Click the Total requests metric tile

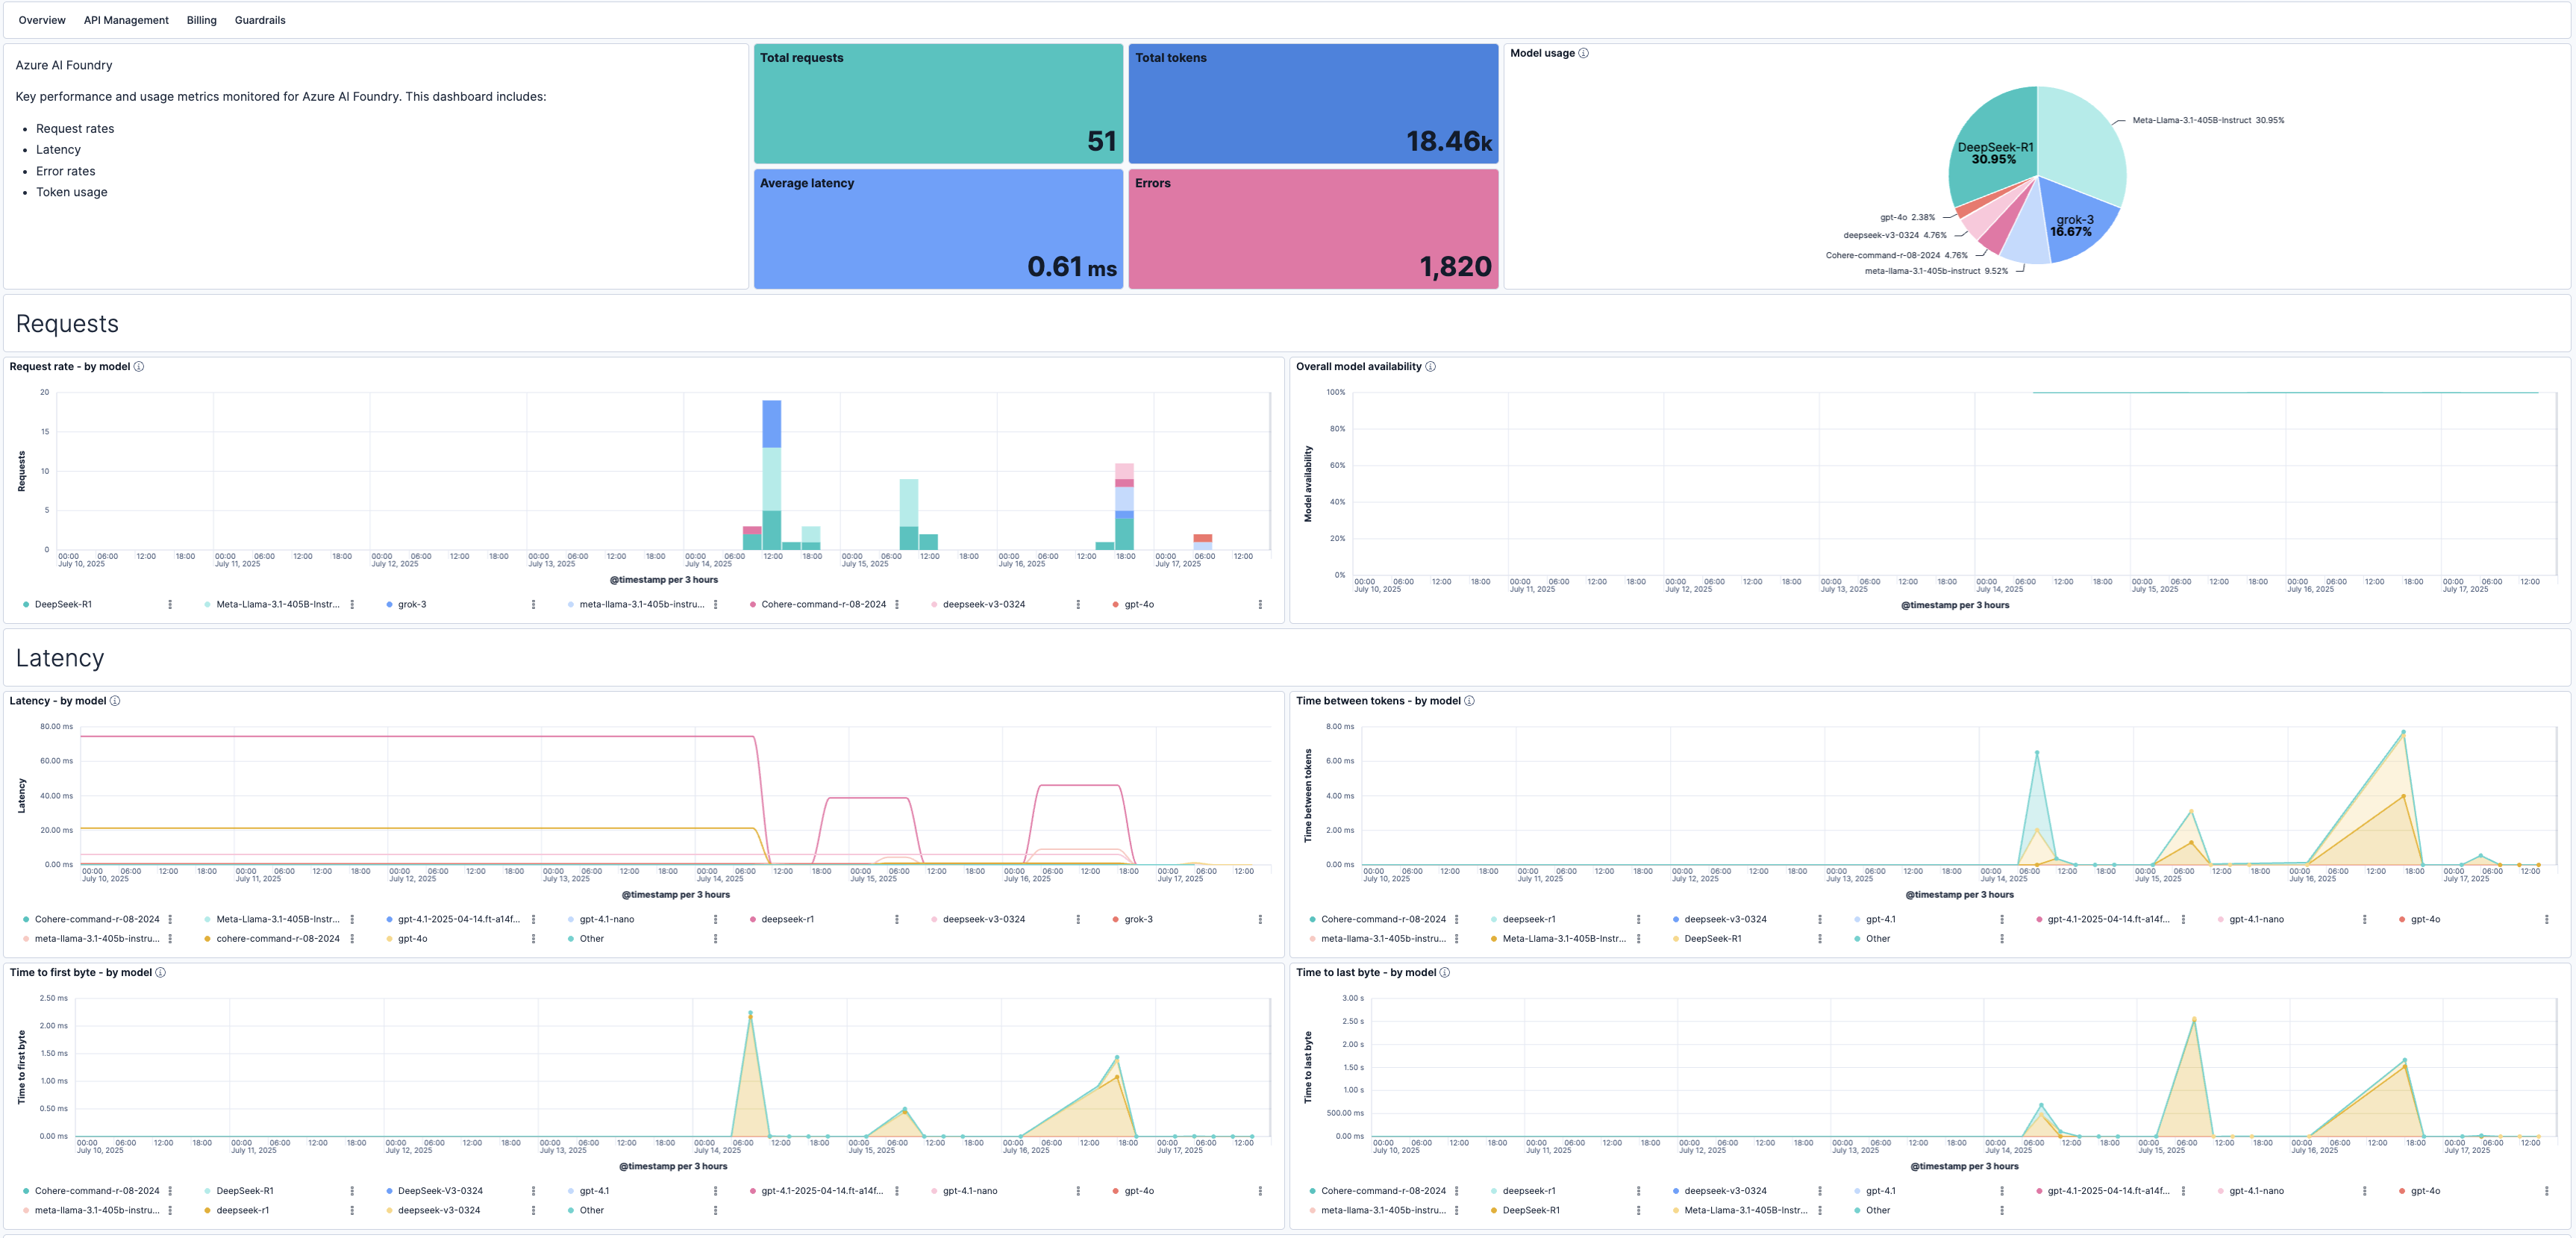(937, 104)
